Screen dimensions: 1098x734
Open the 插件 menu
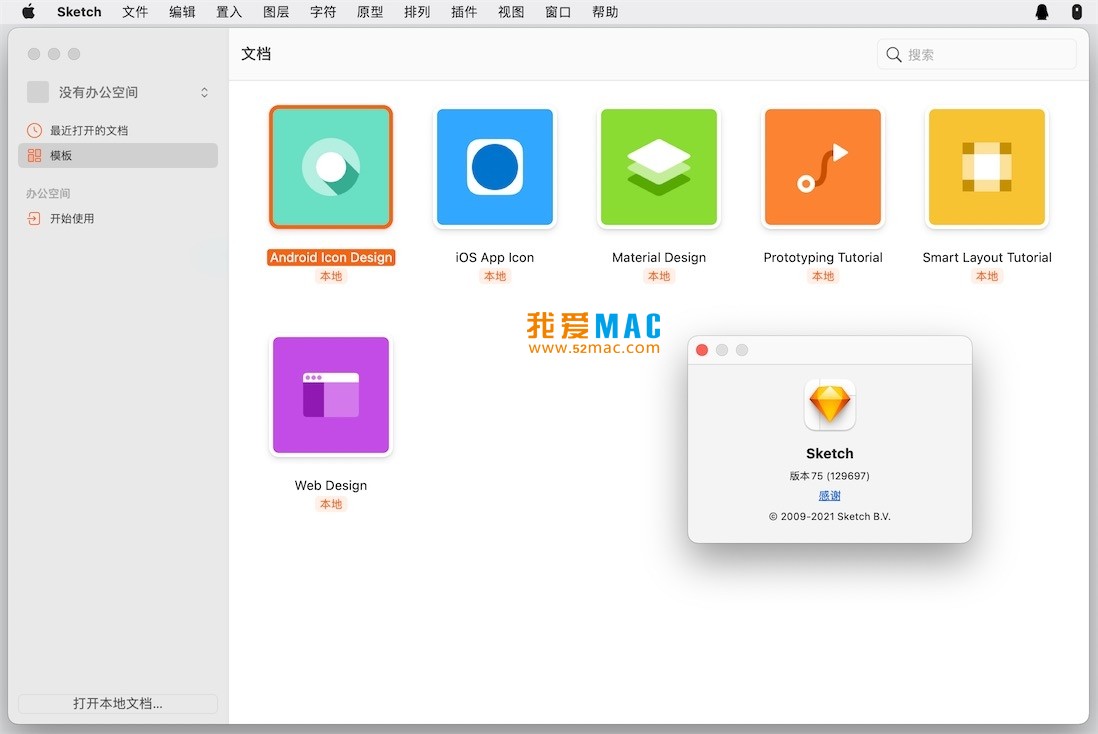click(464, 12)
